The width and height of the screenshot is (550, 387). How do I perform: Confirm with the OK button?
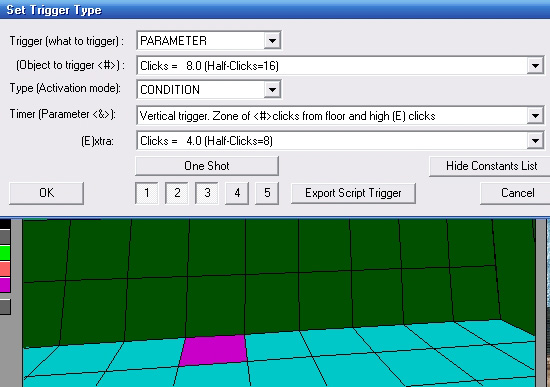pos(46,193)
